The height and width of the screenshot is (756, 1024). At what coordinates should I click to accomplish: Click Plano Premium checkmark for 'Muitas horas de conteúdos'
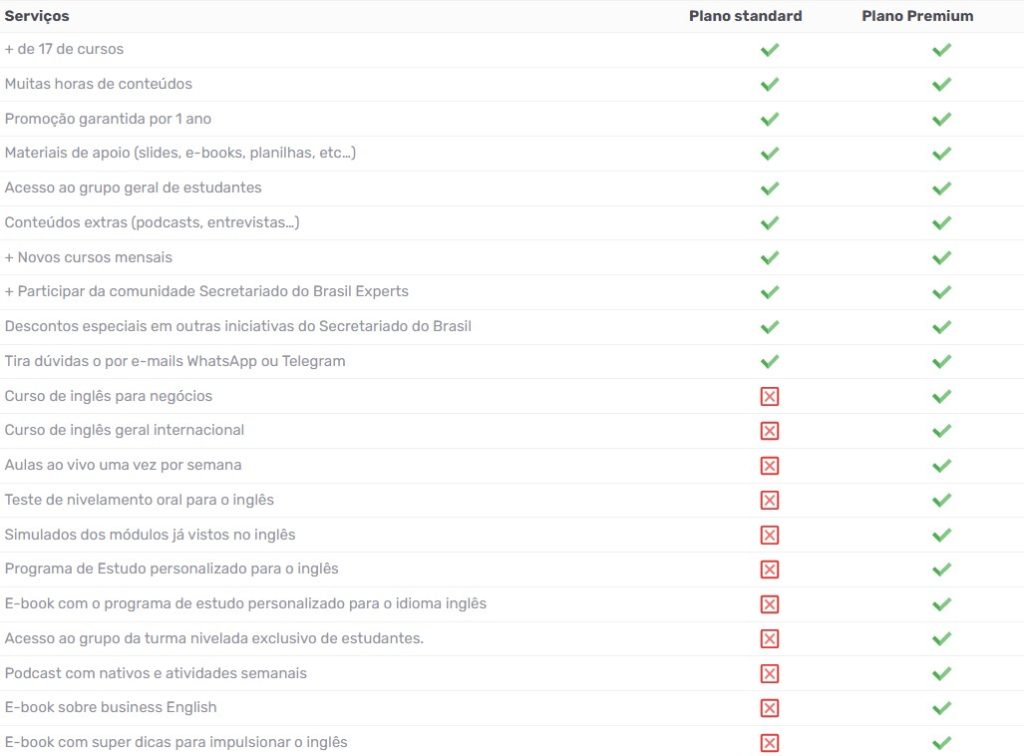[x=941, y=84]
